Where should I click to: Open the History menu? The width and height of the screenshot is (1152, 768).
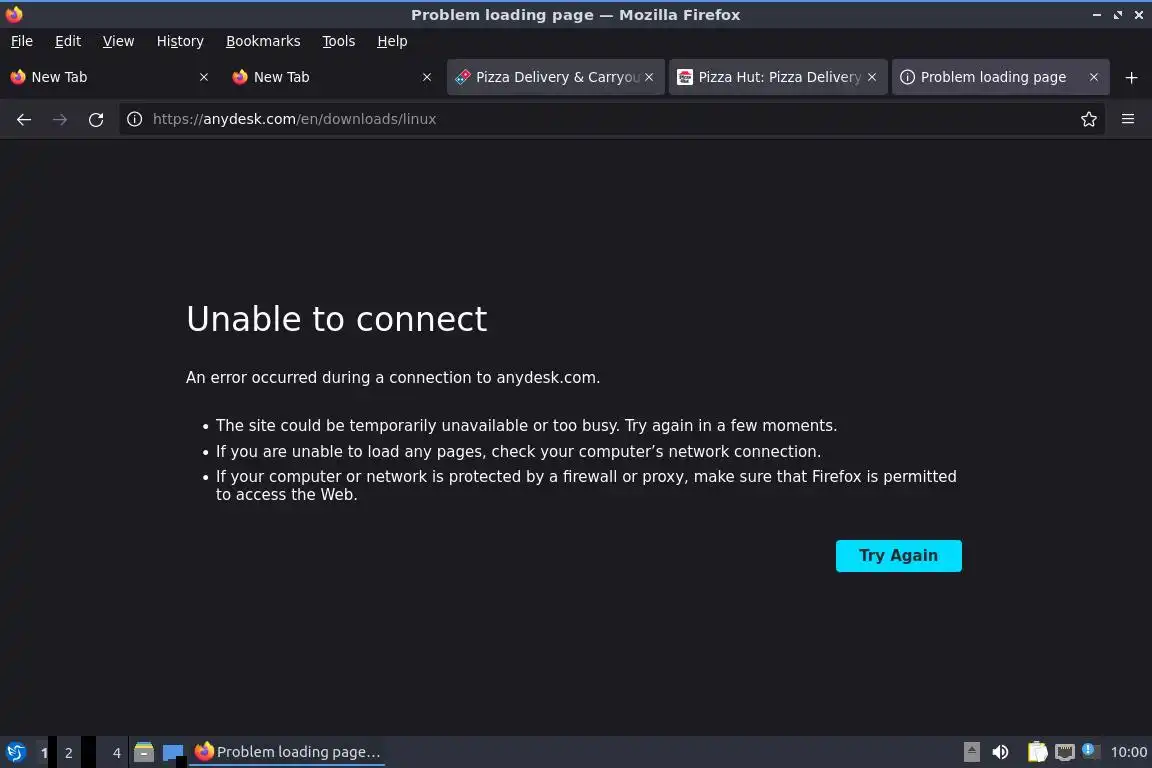pyautogui.click(x=180, y=41)
